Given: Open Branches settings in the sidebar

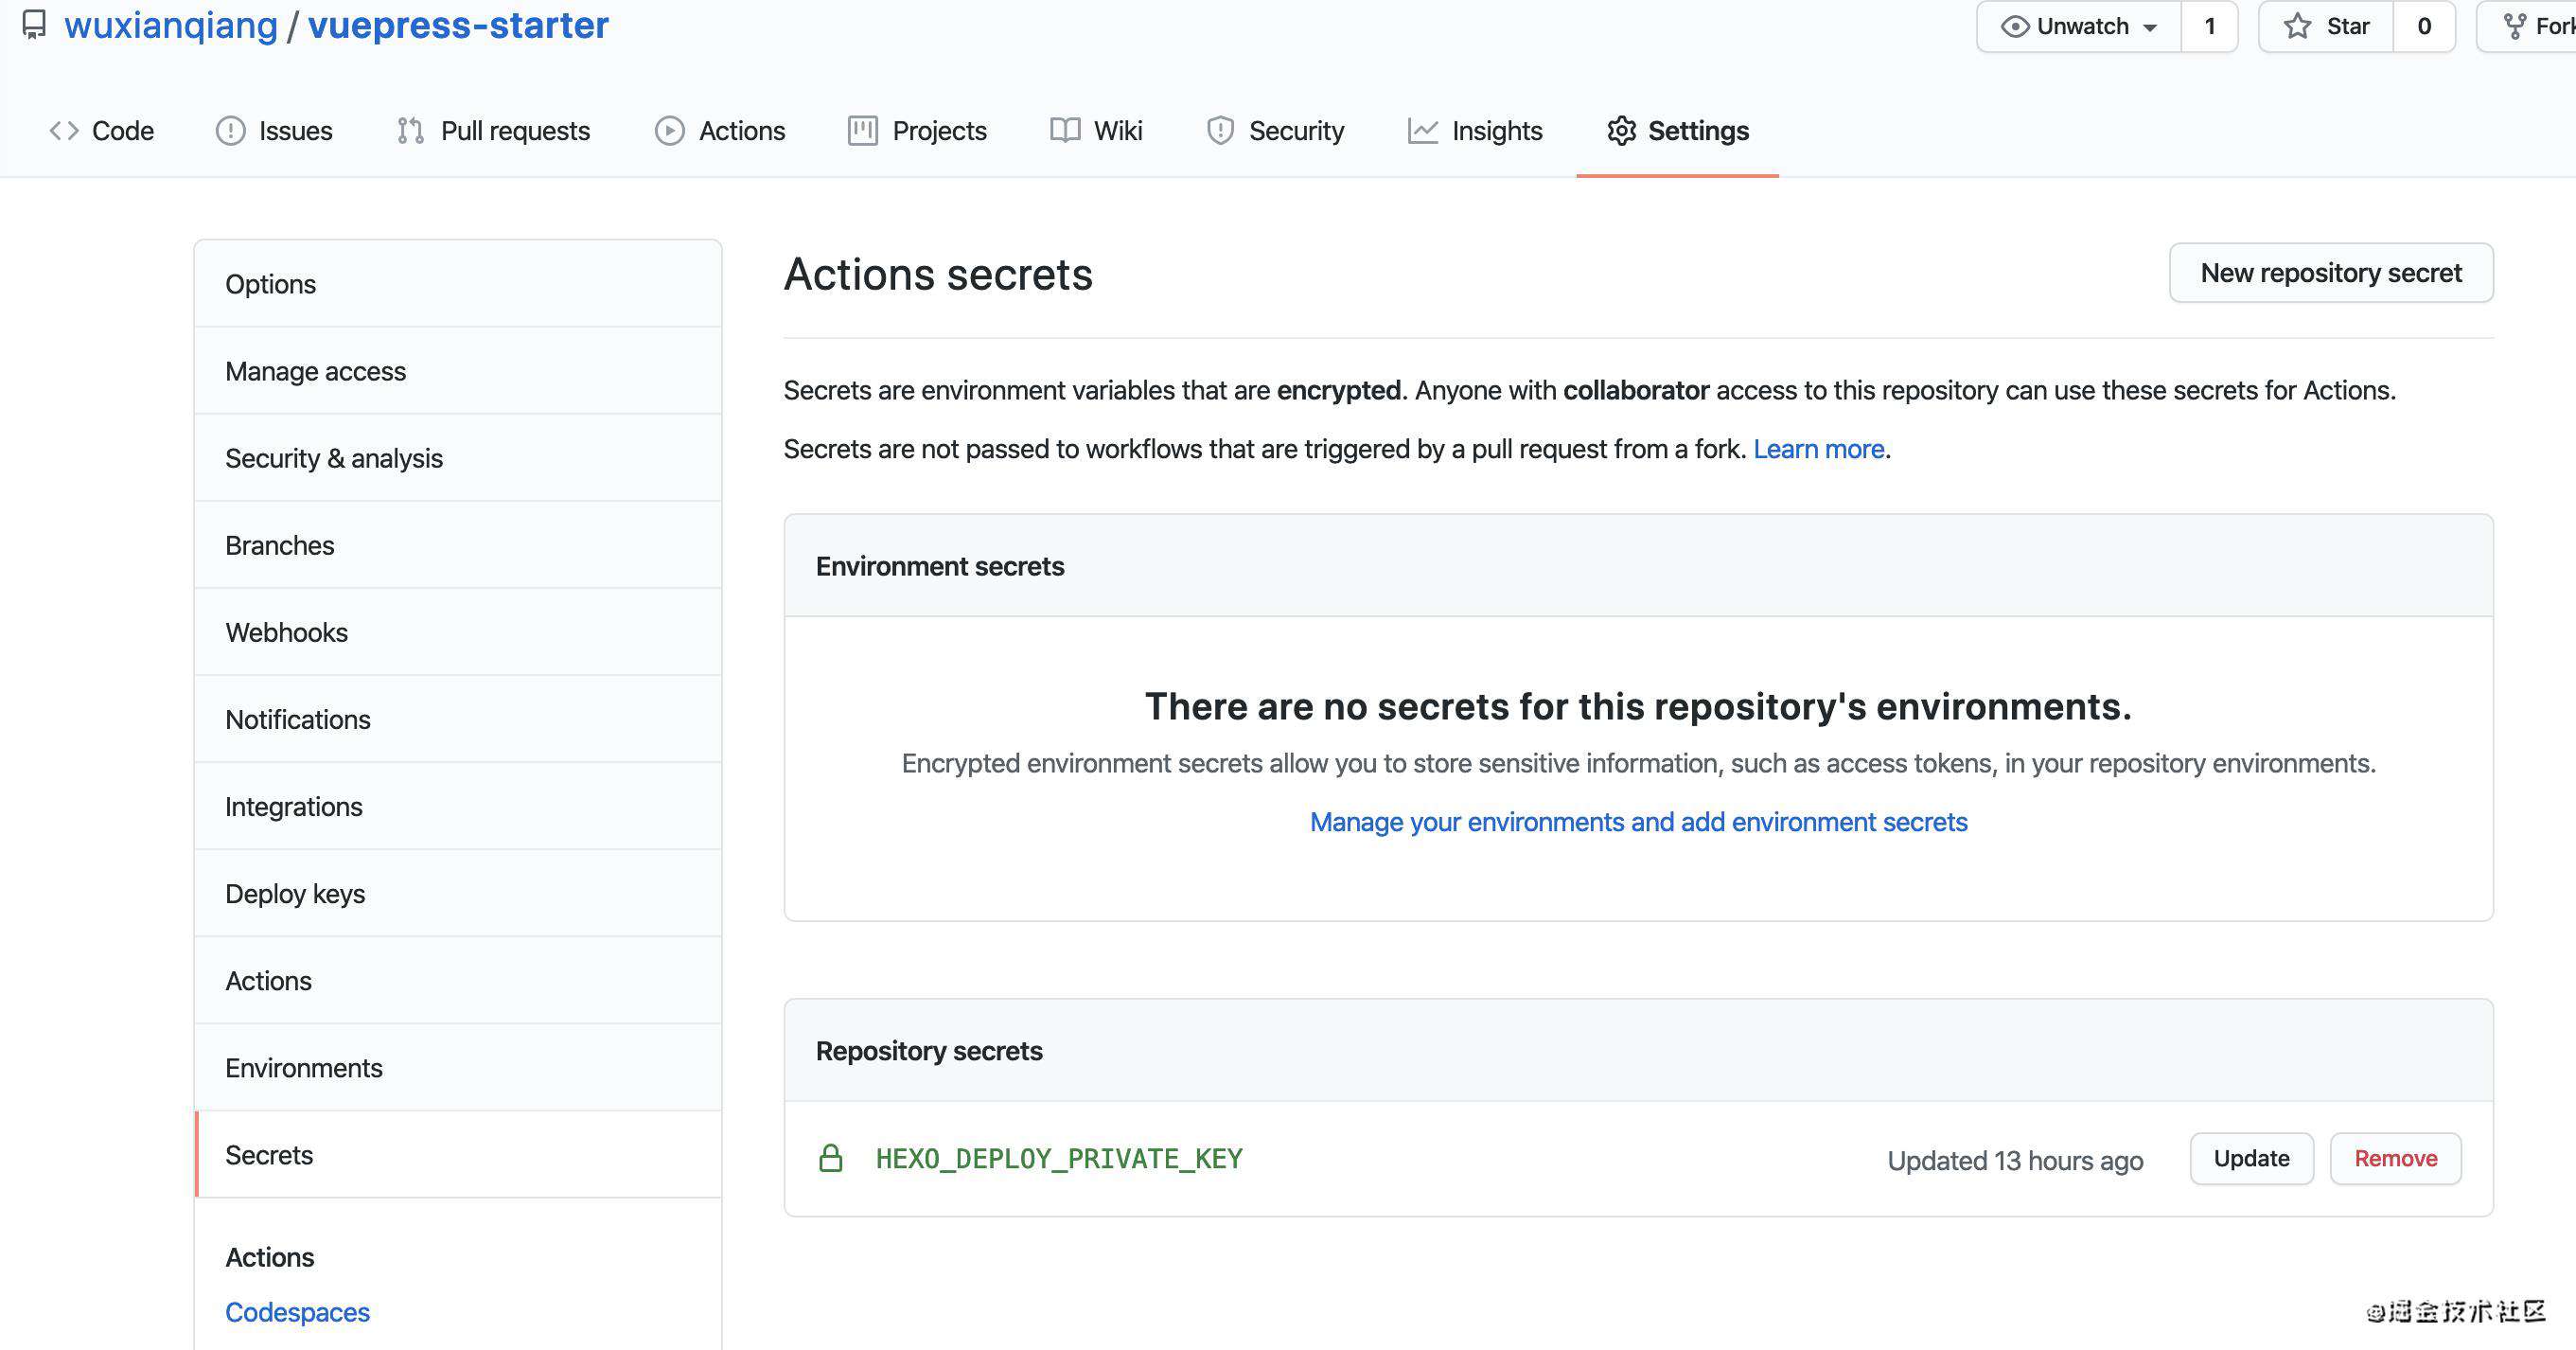Looking at the screenshot, I should tap(458, 545).
